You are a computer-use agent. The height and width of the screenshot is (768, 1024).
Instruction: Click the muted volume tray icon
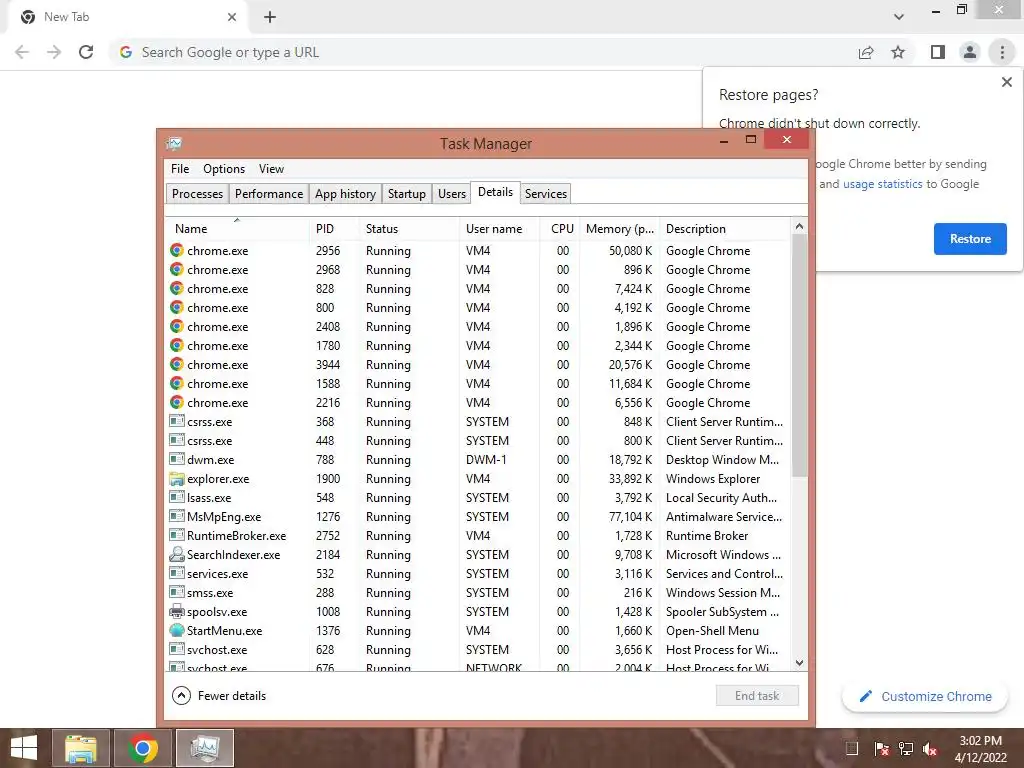929,749
